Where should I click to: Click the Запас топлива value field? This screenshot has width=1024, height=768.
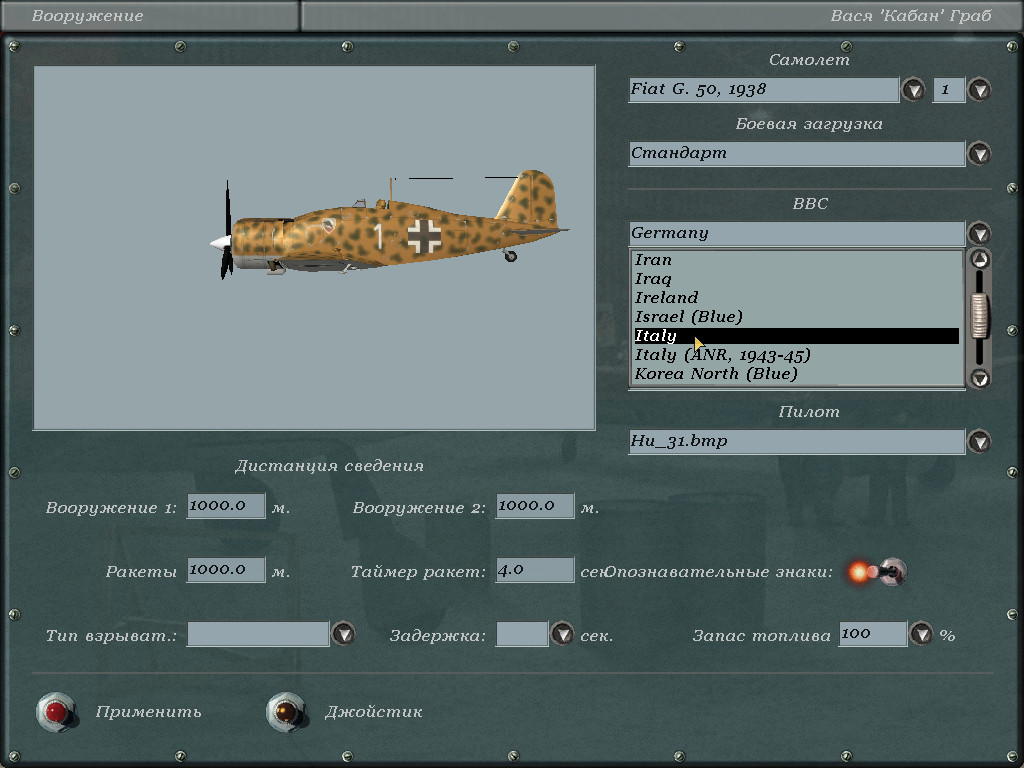click(x=873, y=634)
